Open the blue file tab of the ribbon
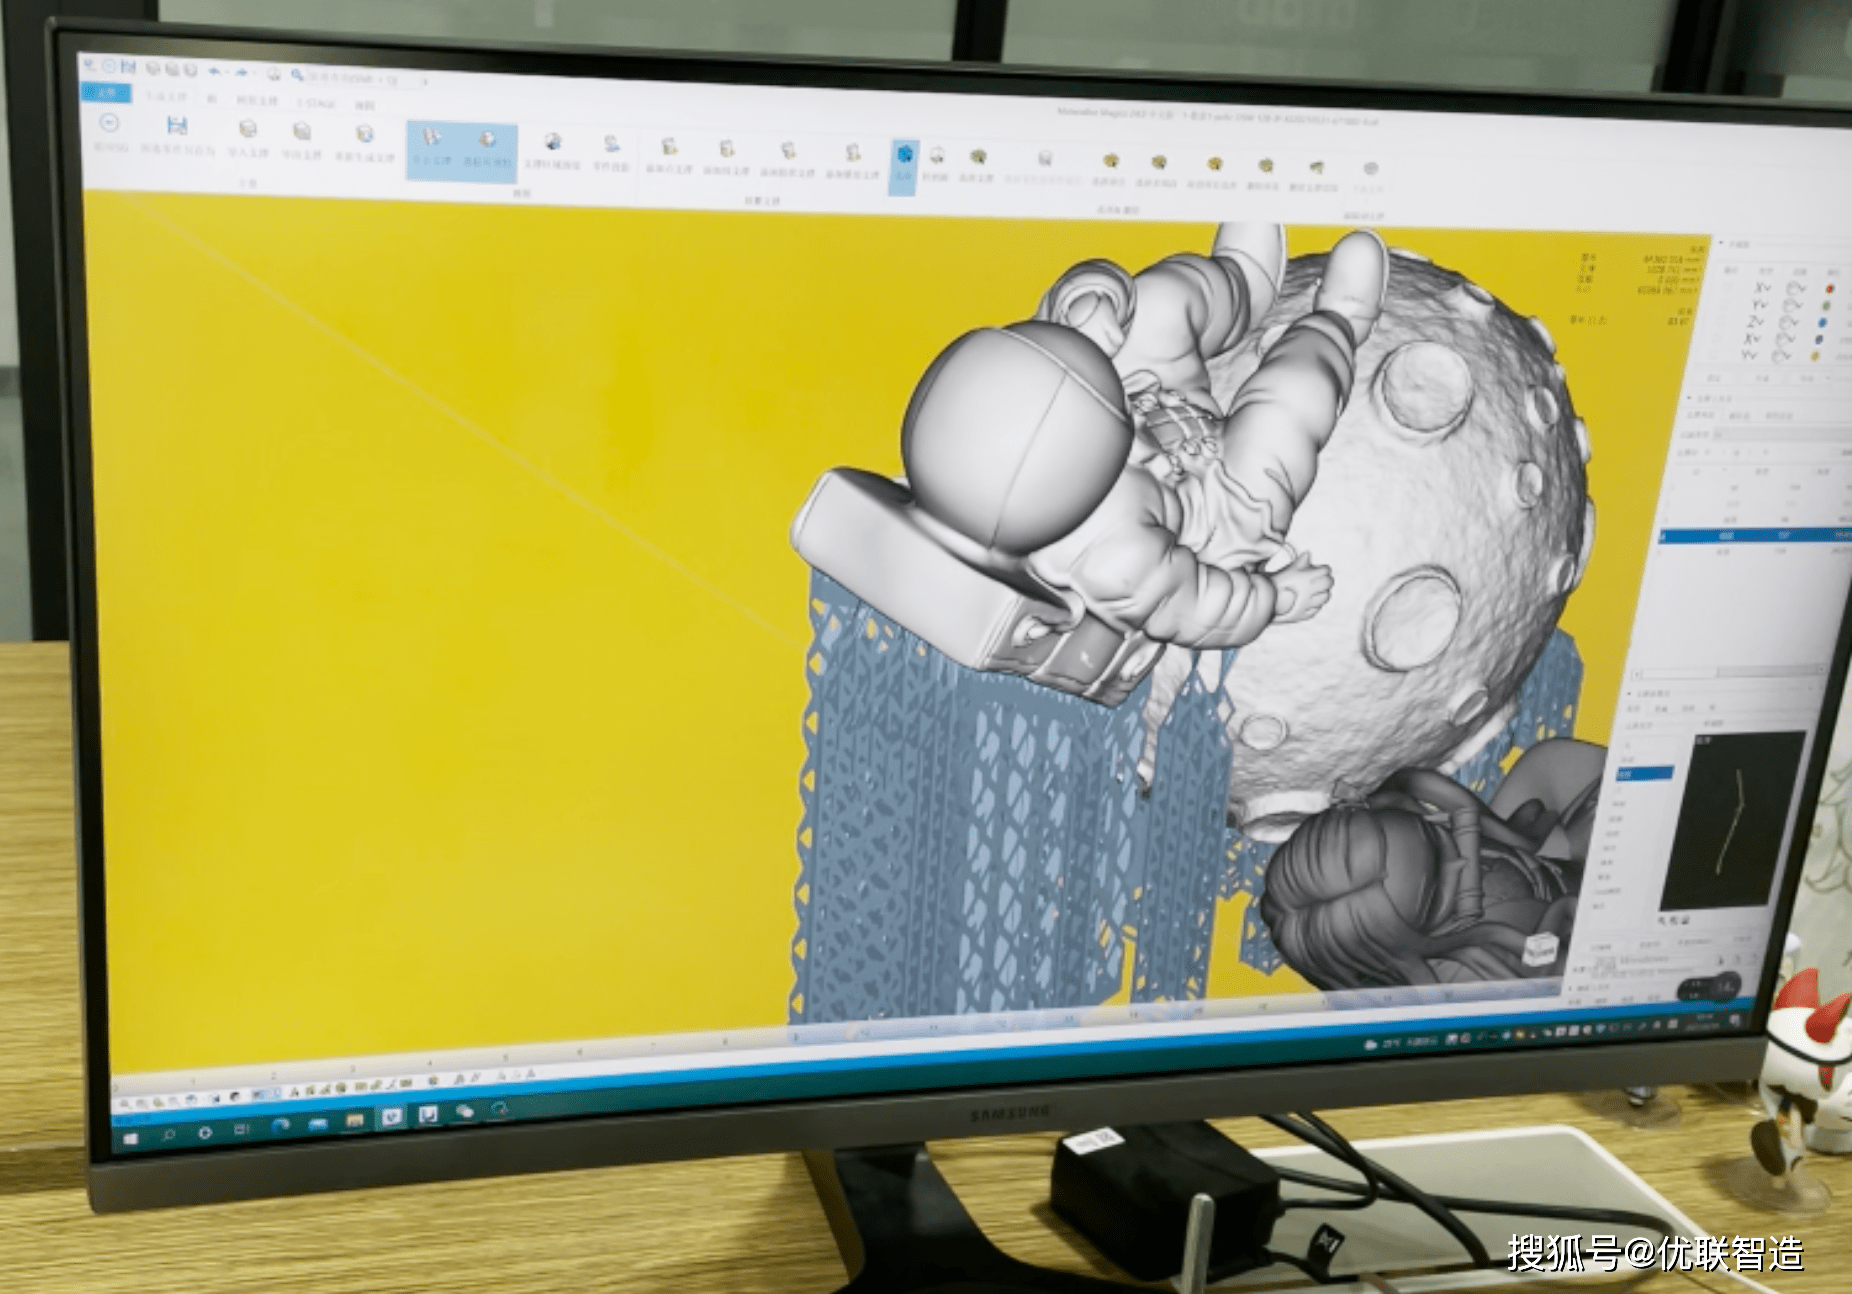The height and width of the screenshot is (1294, 1852). tap(106, 93)
